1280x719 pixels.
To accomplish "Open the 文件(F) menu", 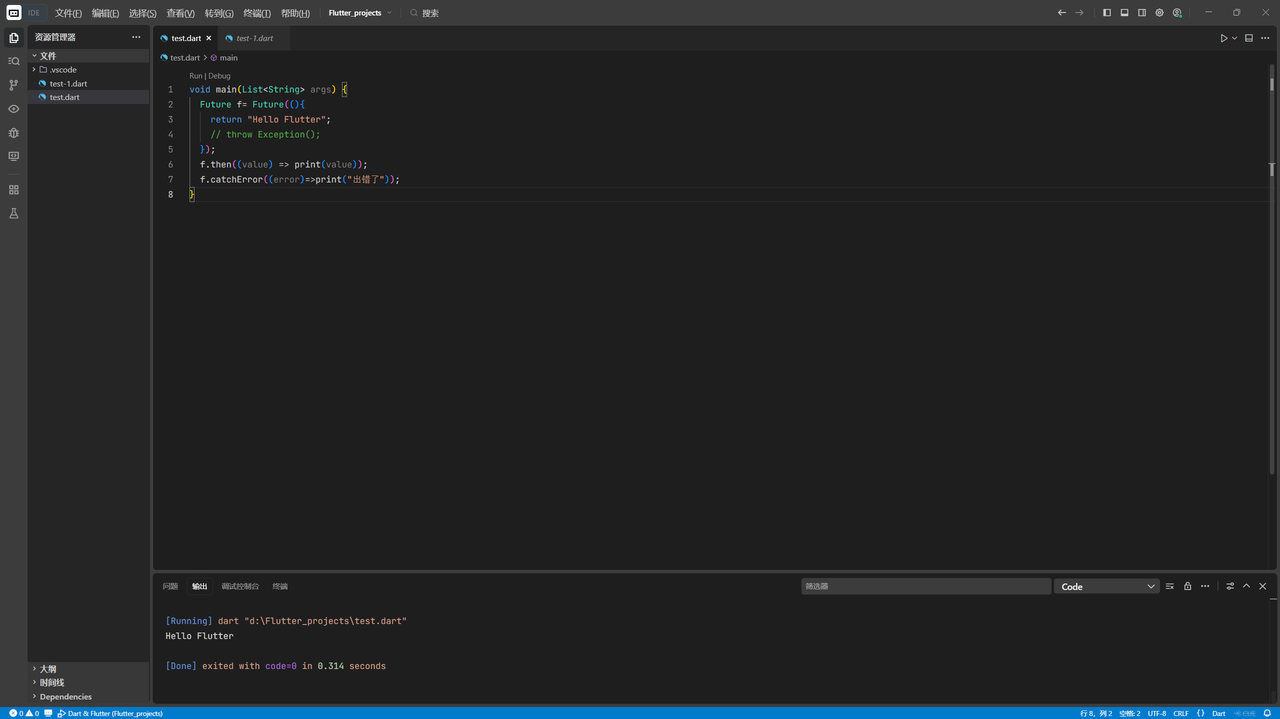I will [x=68, y=13].
